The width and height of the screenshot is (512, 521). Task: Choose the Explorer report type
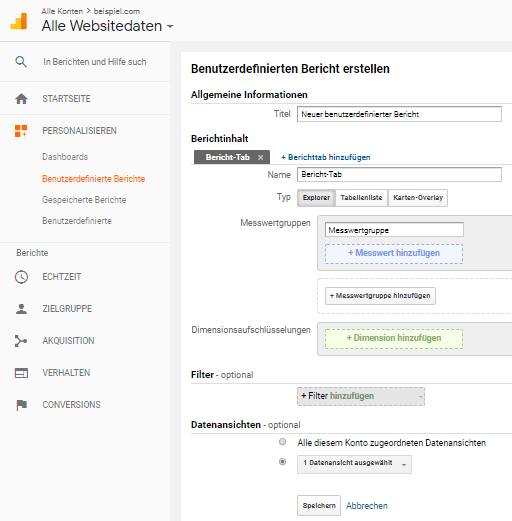coord(316,198)
